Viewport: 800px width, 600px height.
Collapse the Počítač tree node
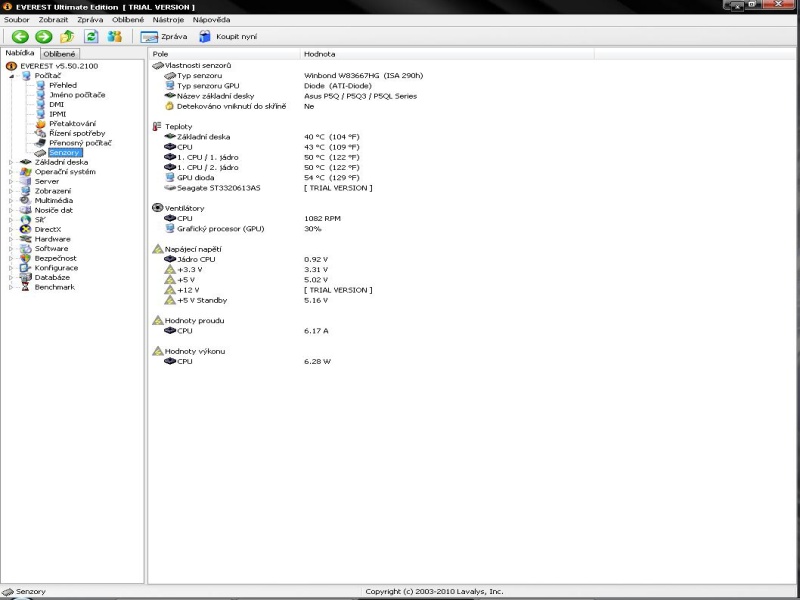point(11,76)
